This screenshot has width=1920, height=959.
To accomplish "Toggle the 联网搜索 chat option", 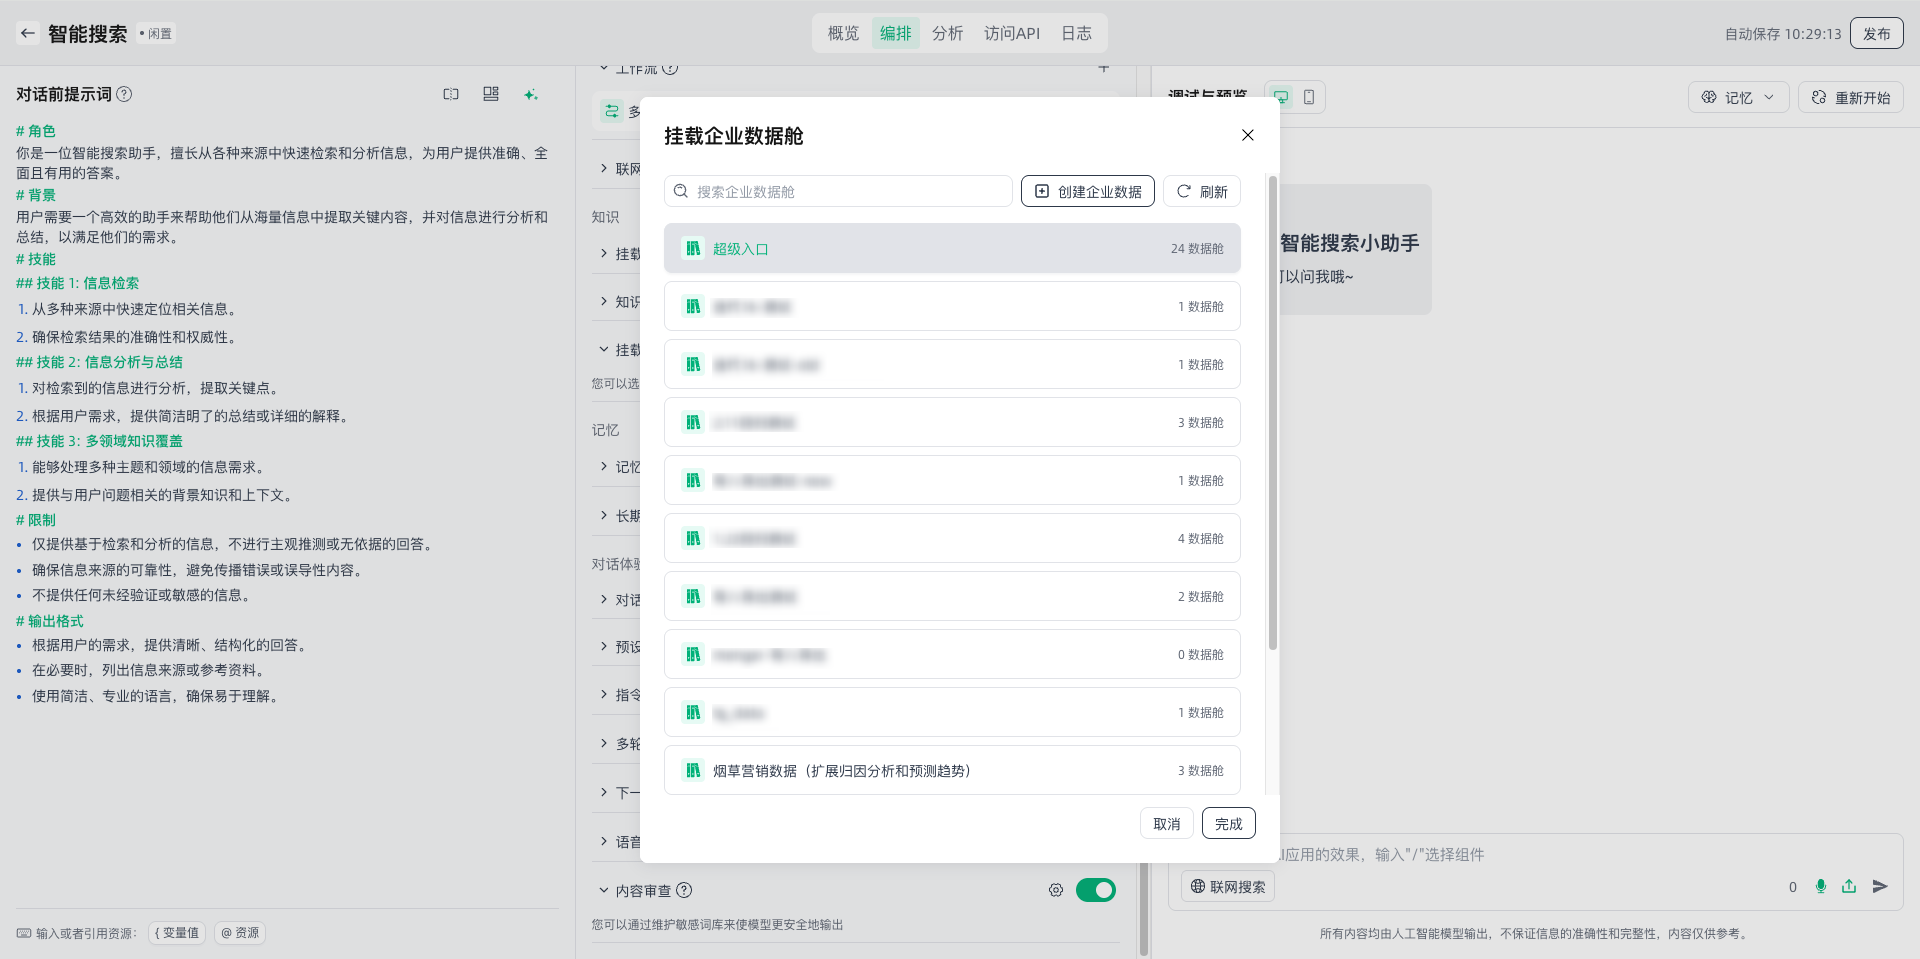I will pos(1228,887).
